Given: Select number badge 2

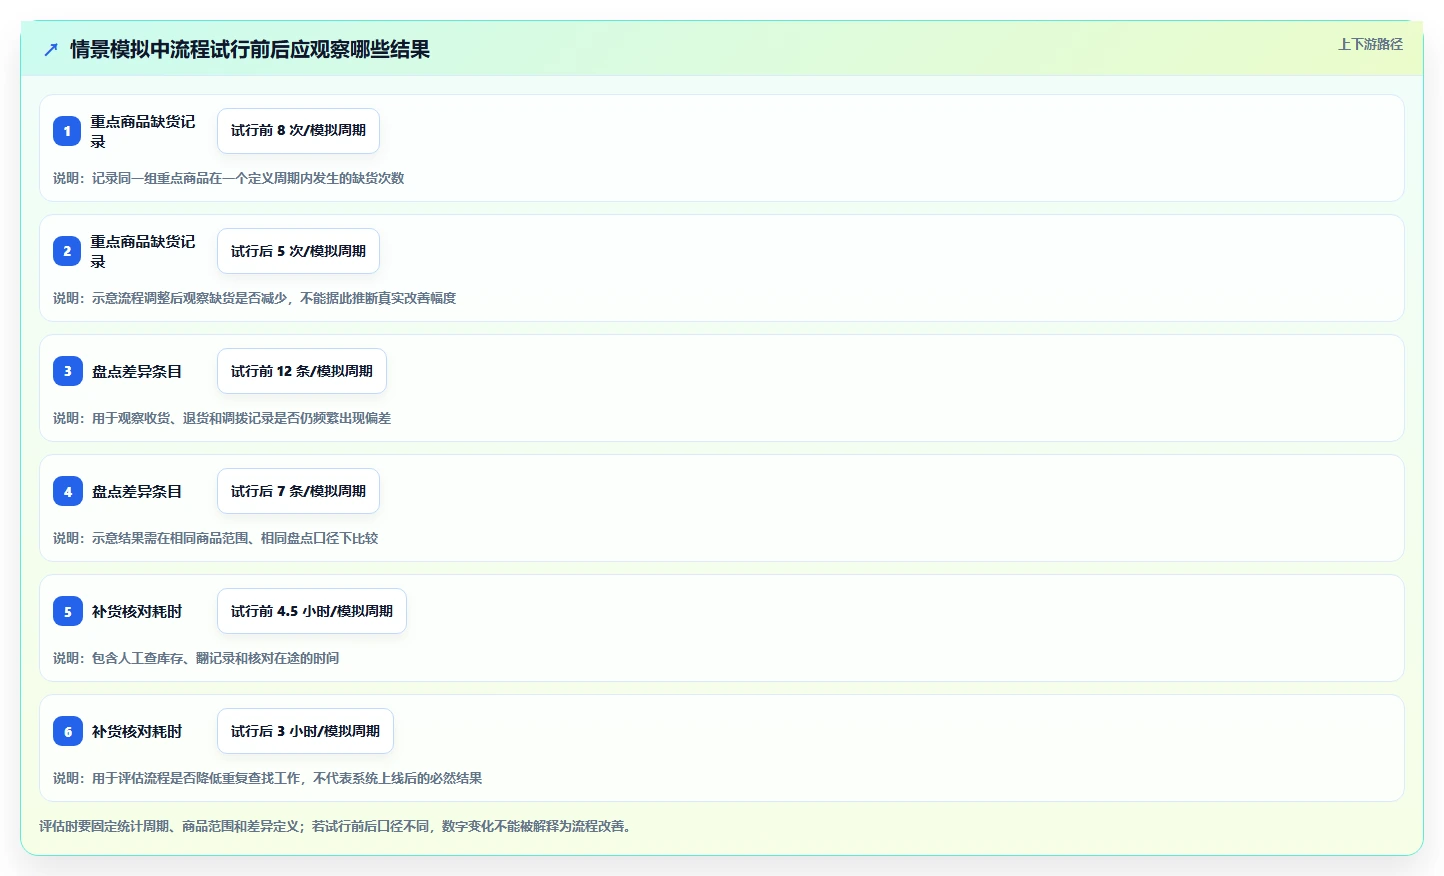Looking at the screenshot, I should pyautogui.click(x=67, y=251).
